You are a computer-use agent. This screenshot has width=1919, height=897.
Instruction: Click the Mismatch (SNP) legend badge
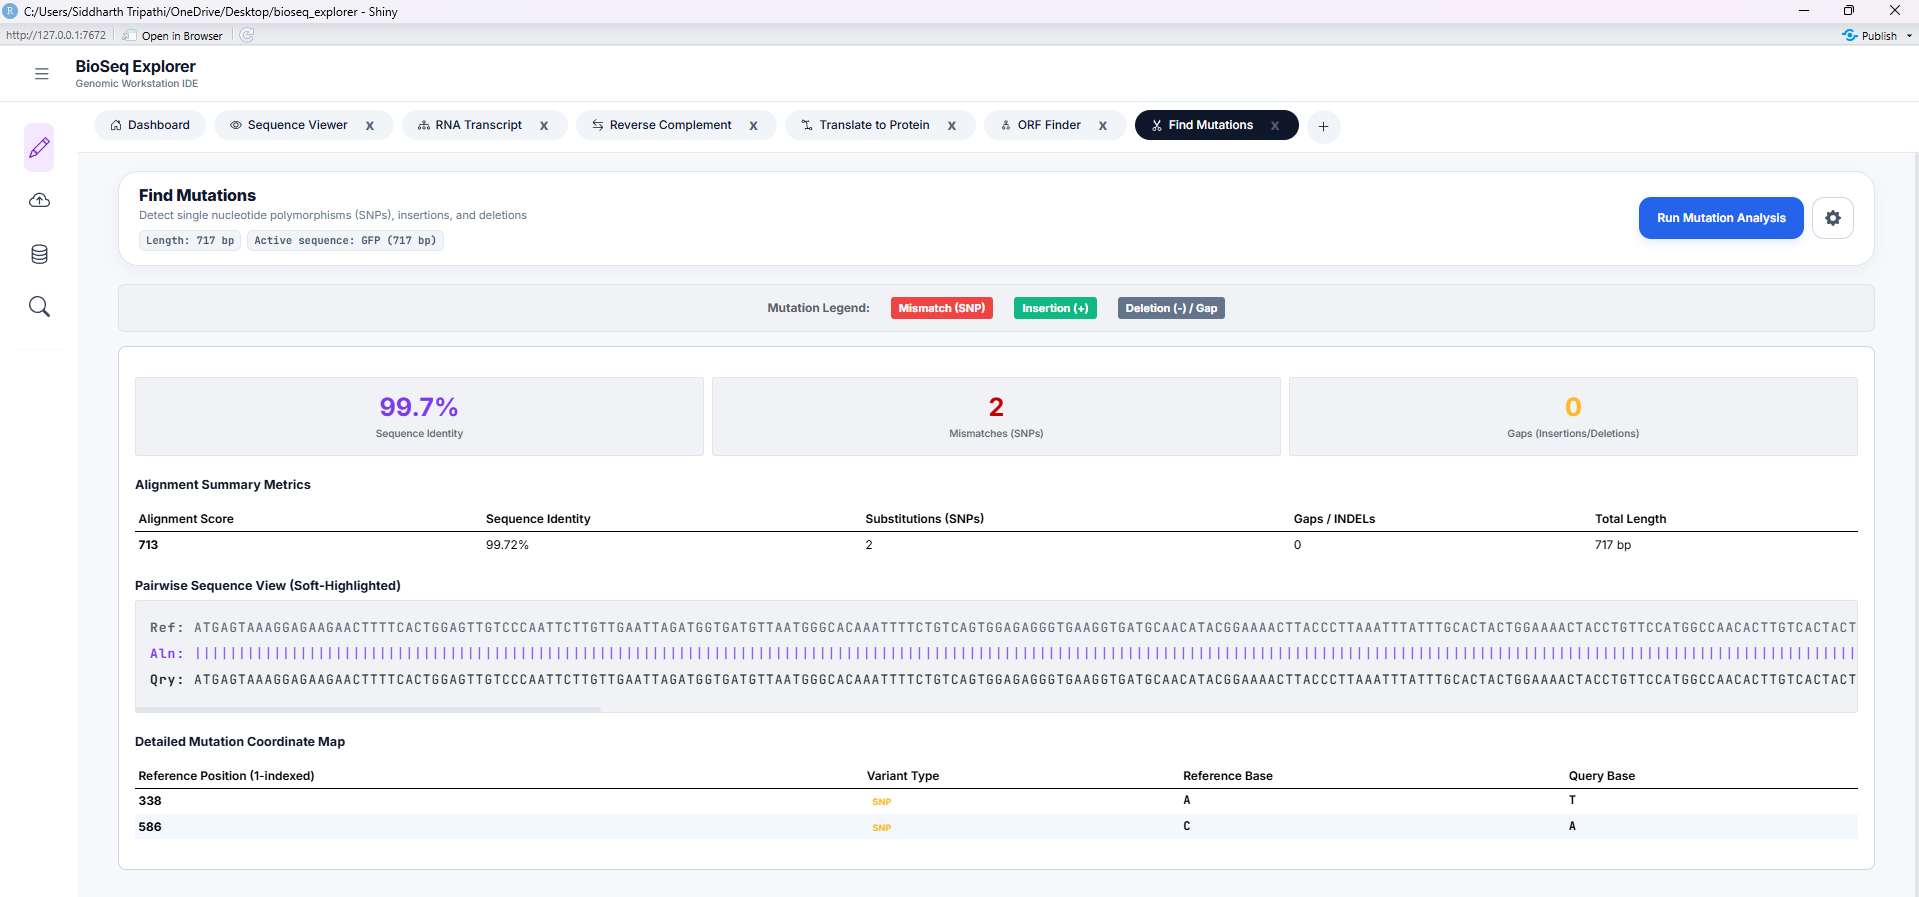(x=941, y=308)
